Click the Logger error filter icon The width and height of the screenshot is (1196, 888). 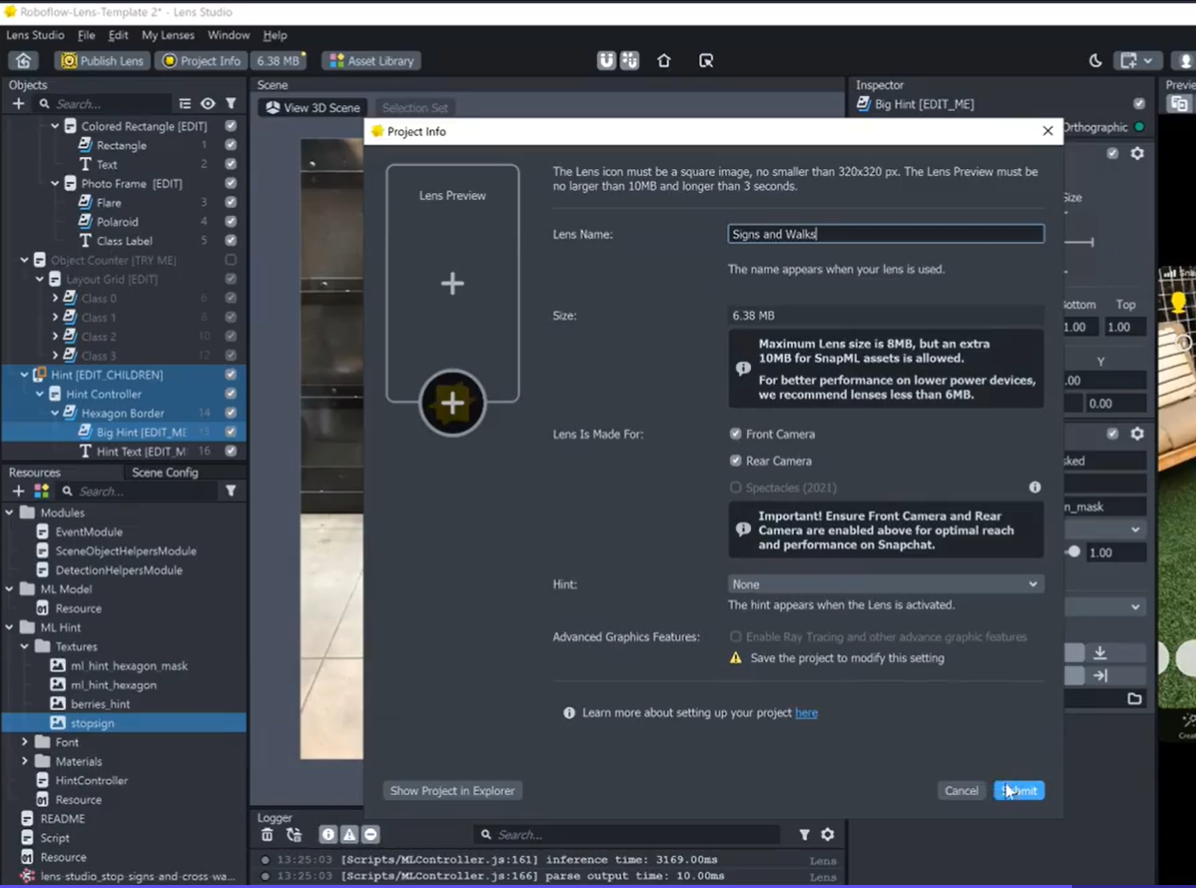tap(371, 835)
